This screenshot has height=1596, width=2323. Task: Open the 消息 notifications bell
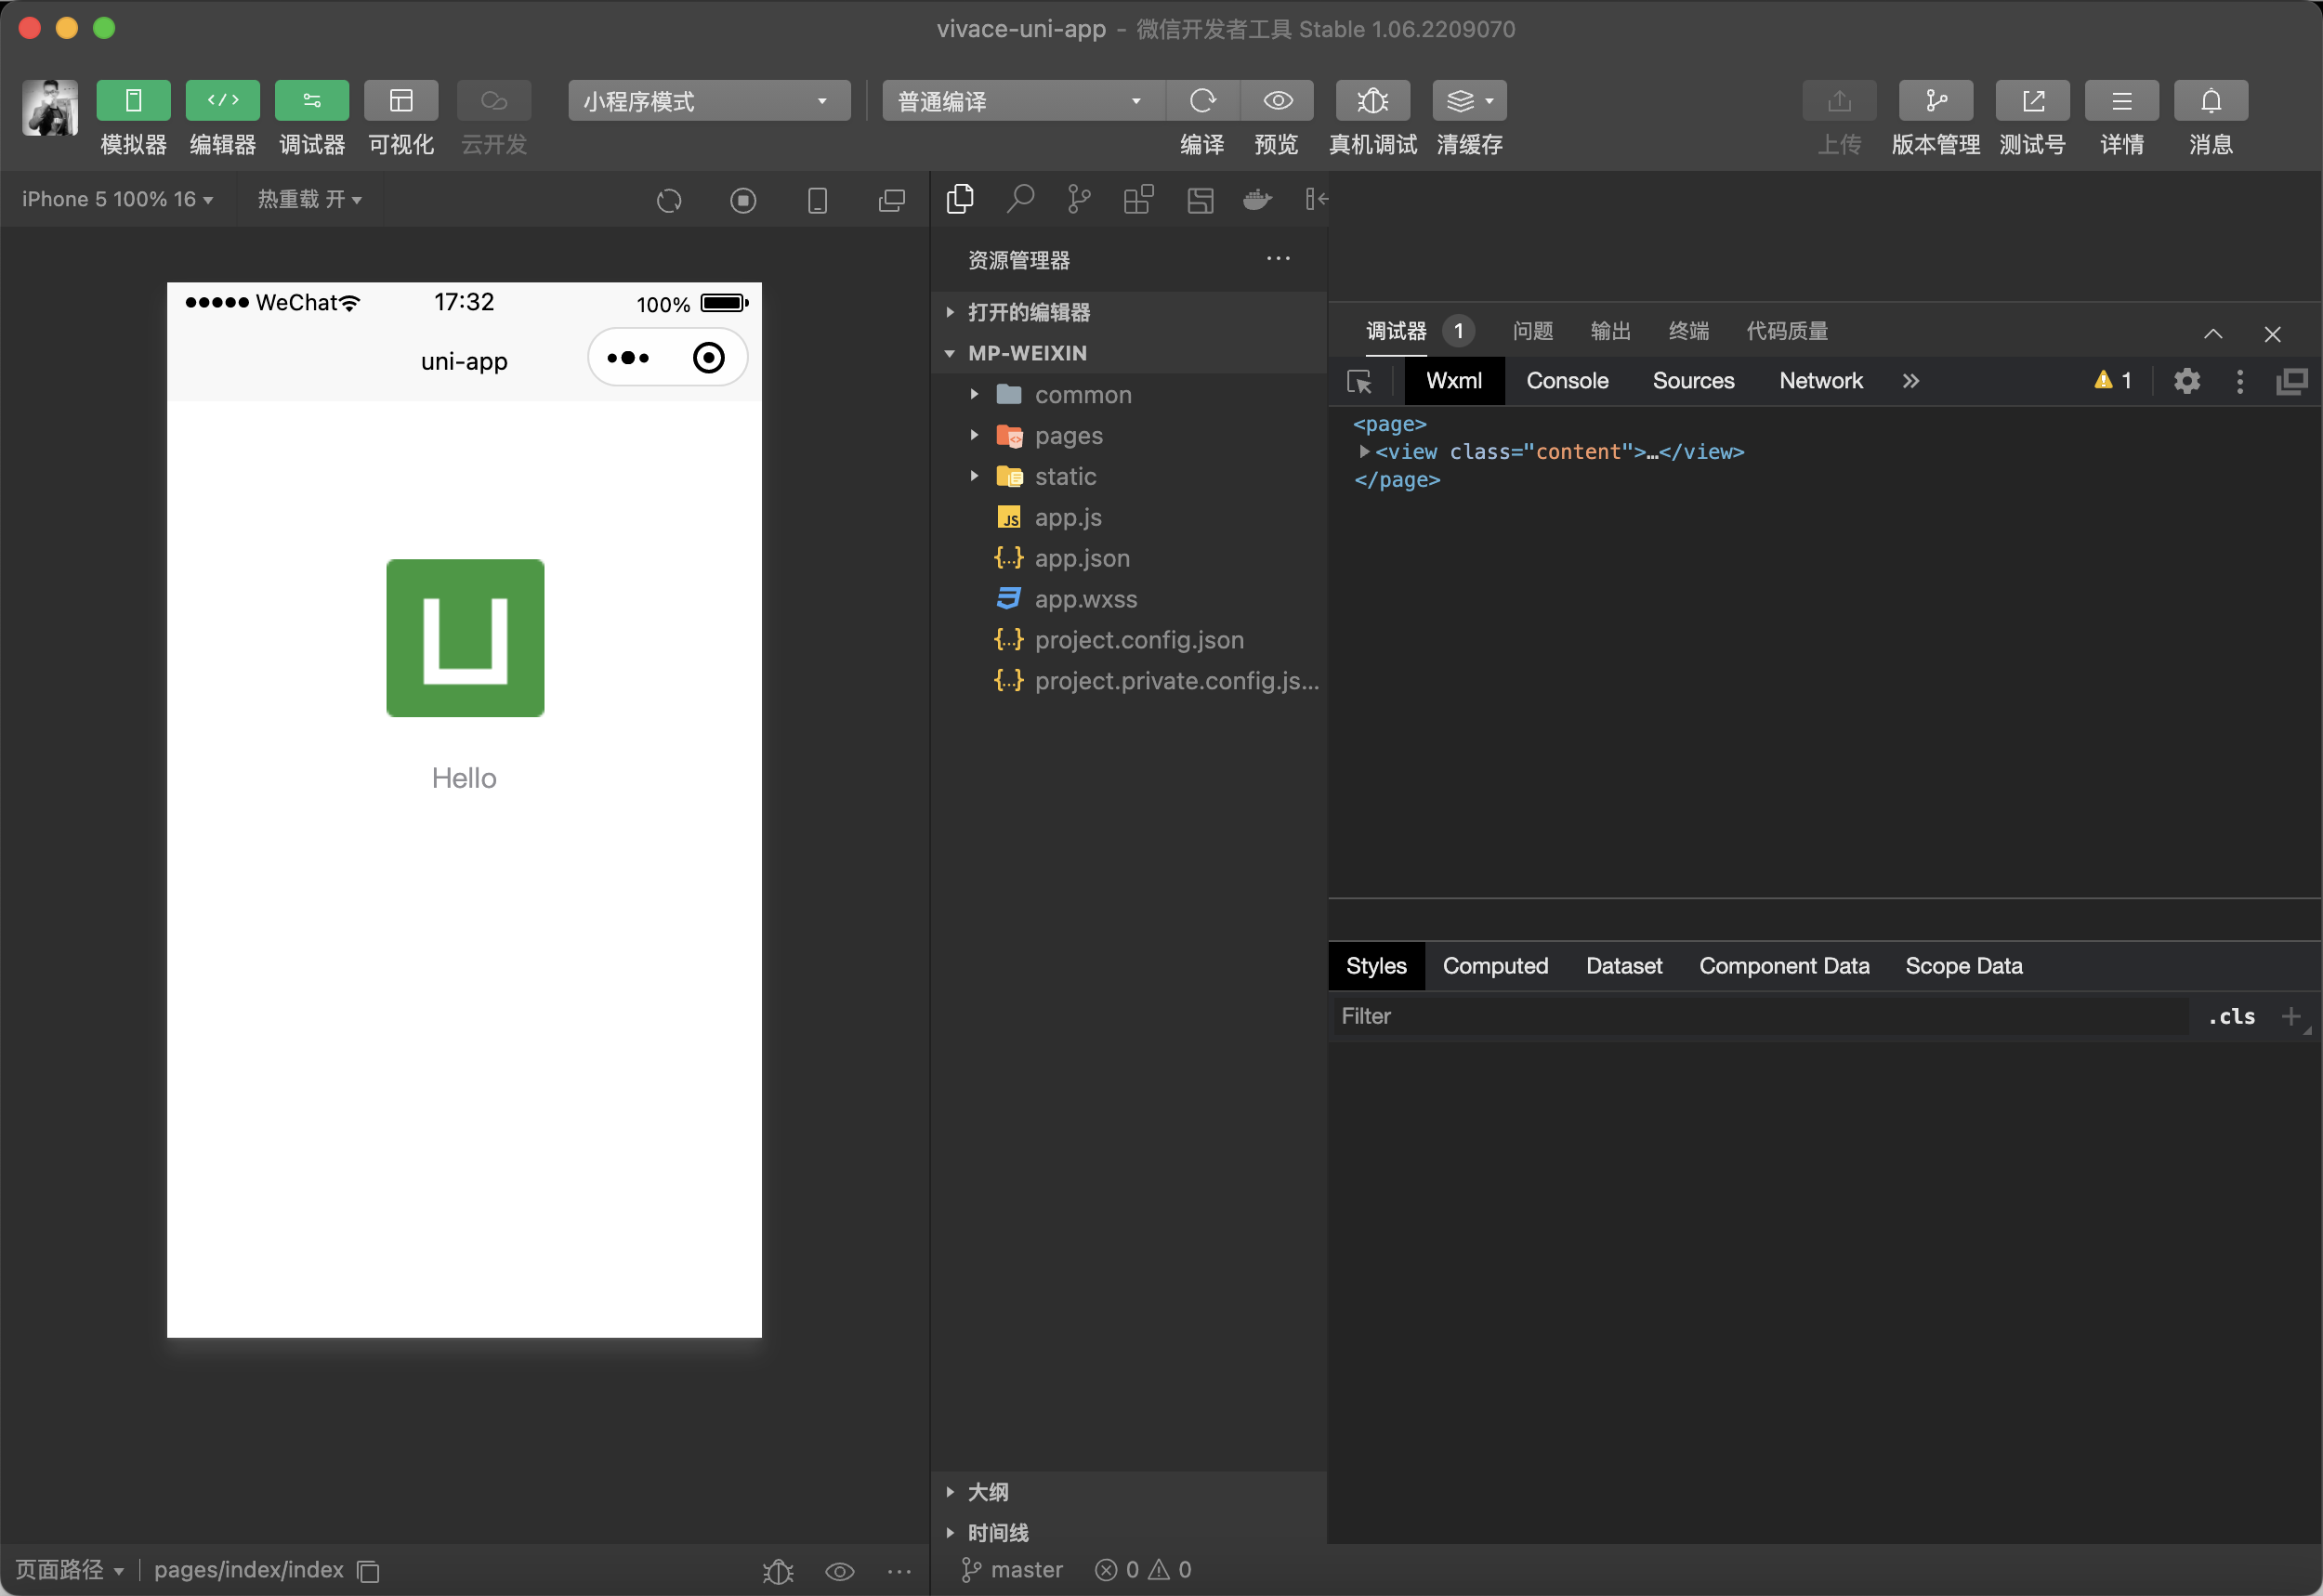(x=2211, y=100)
